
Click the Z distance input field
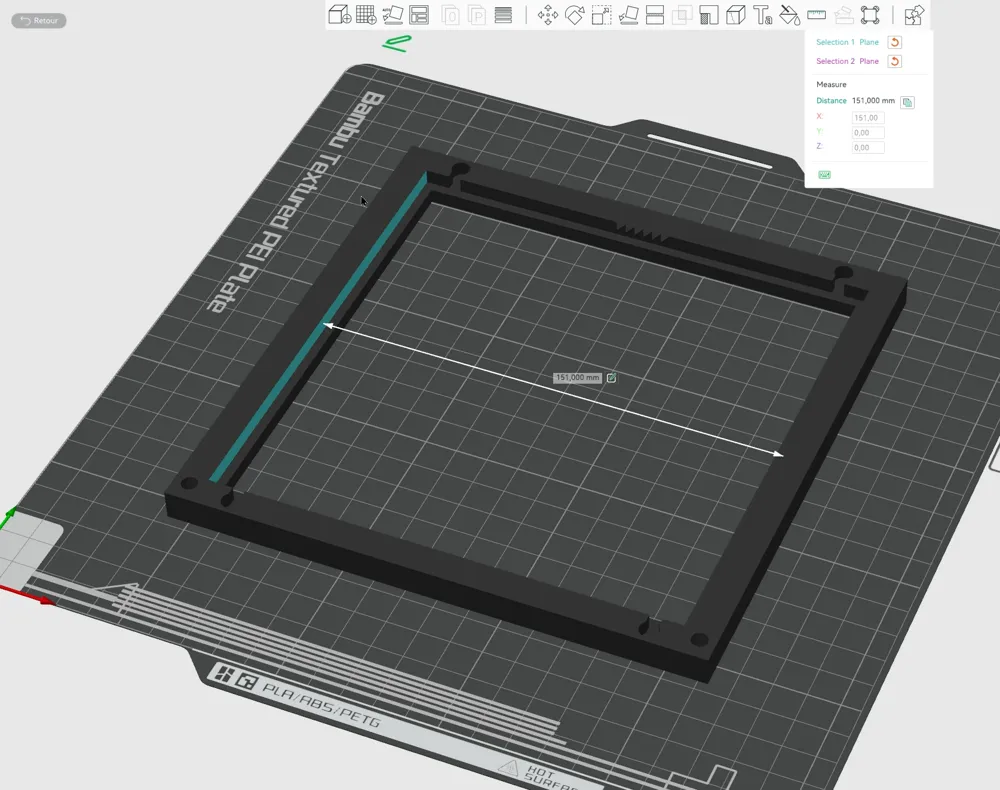[868, 147]
